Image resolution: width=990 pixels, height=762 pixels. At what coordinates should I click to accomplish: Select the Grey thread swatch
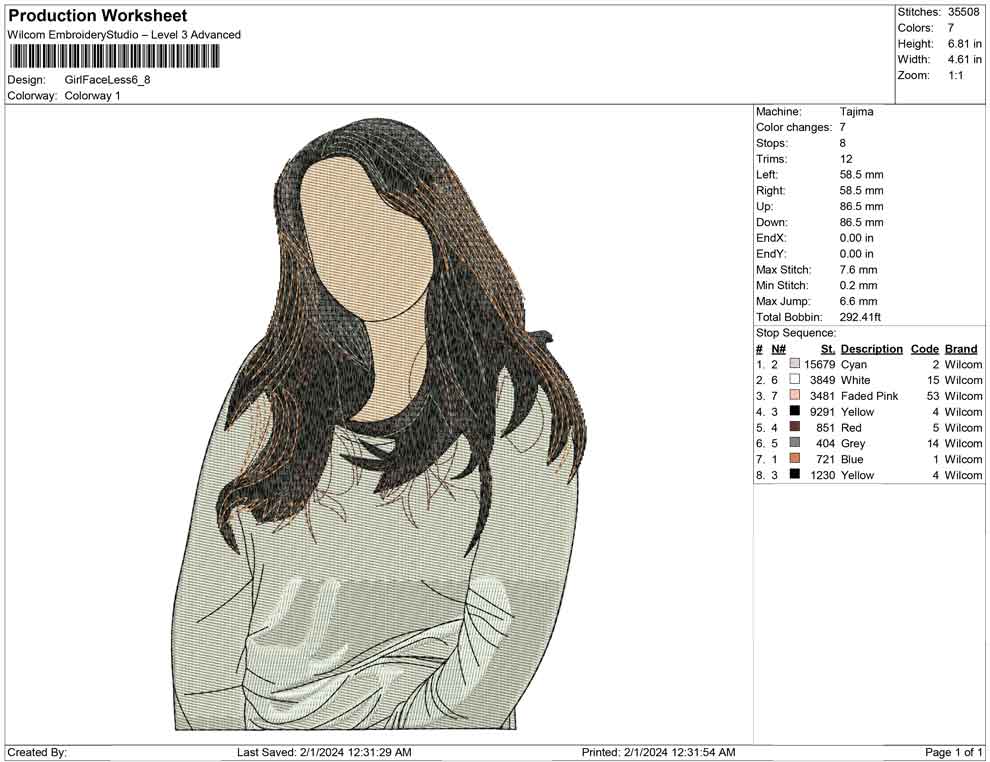coord(795,443)
